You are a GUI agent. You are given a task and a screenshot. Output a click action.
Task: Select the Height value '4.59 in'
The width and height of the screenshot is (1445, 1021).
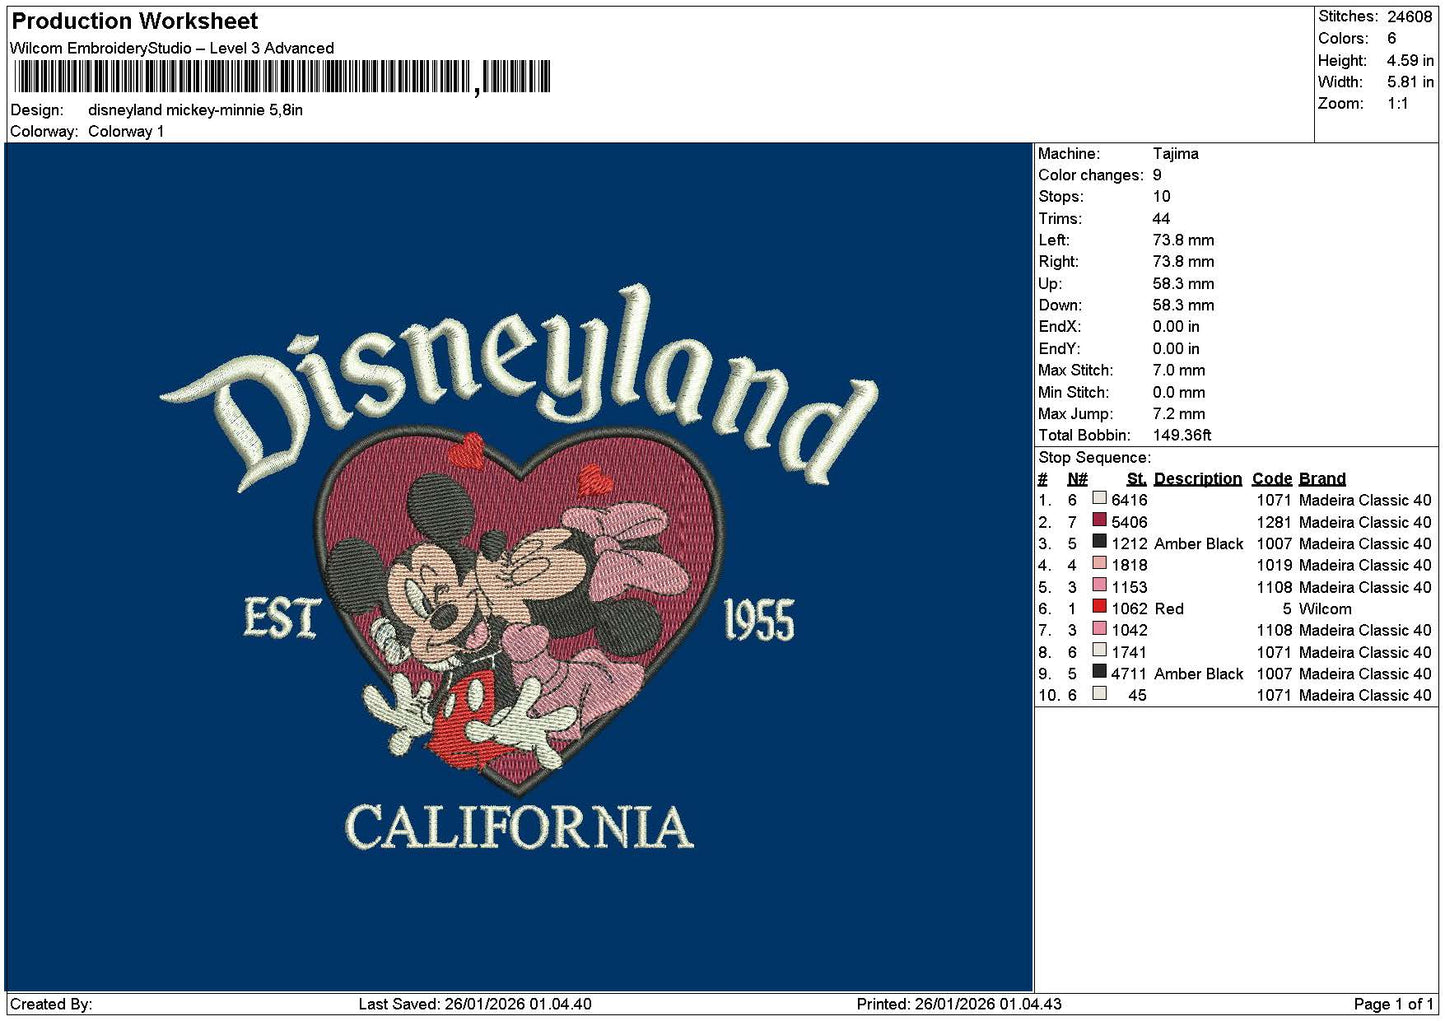pos(1410,60)
